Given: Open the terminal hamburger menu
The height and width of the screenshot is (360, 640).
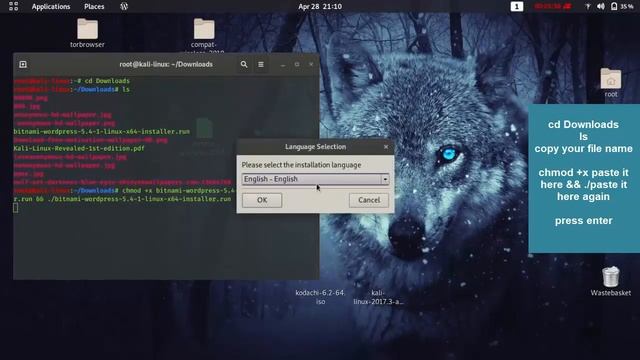Looking at the screenshot, I should tap(261, 64).
